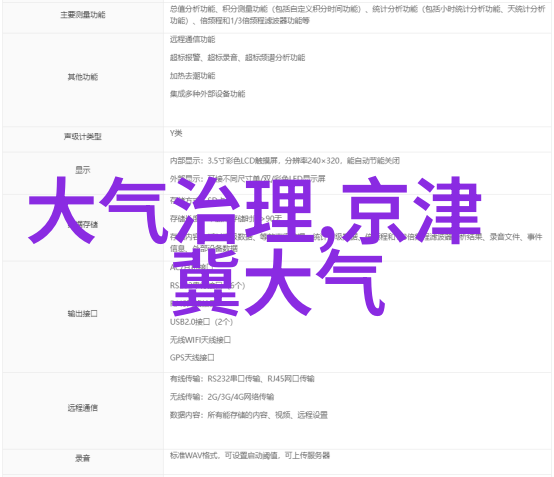
Task: Click the purple 大气治理 overlay title
Action: [171, 211]
